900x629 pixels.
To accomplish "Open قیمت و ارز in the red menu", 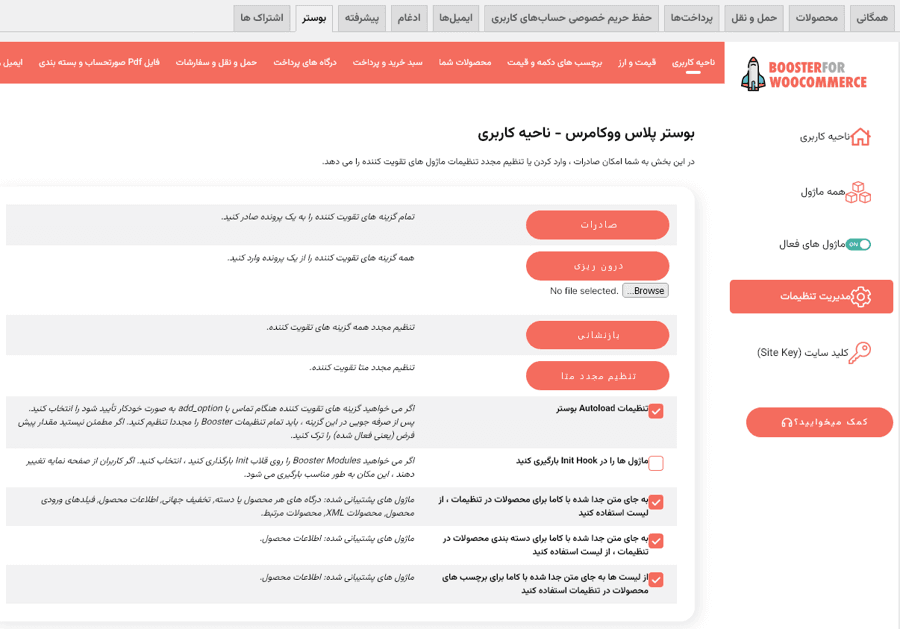I will (637, 62).
